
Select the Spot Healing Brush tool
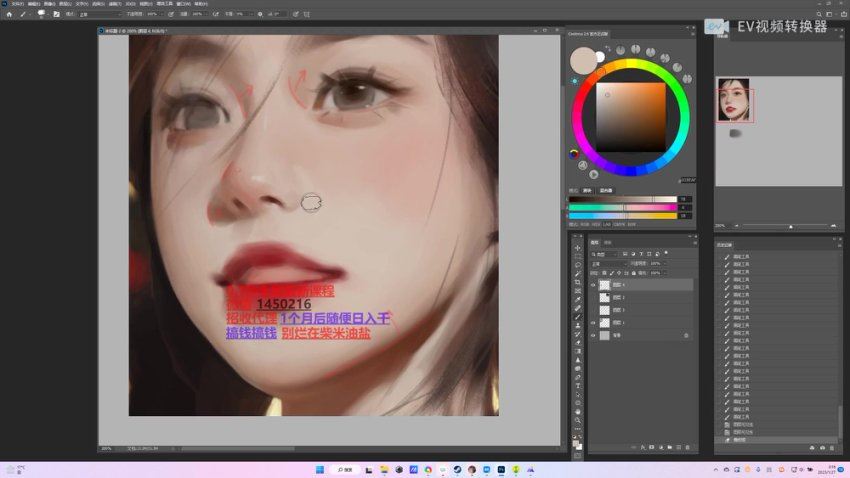[577, 308]
